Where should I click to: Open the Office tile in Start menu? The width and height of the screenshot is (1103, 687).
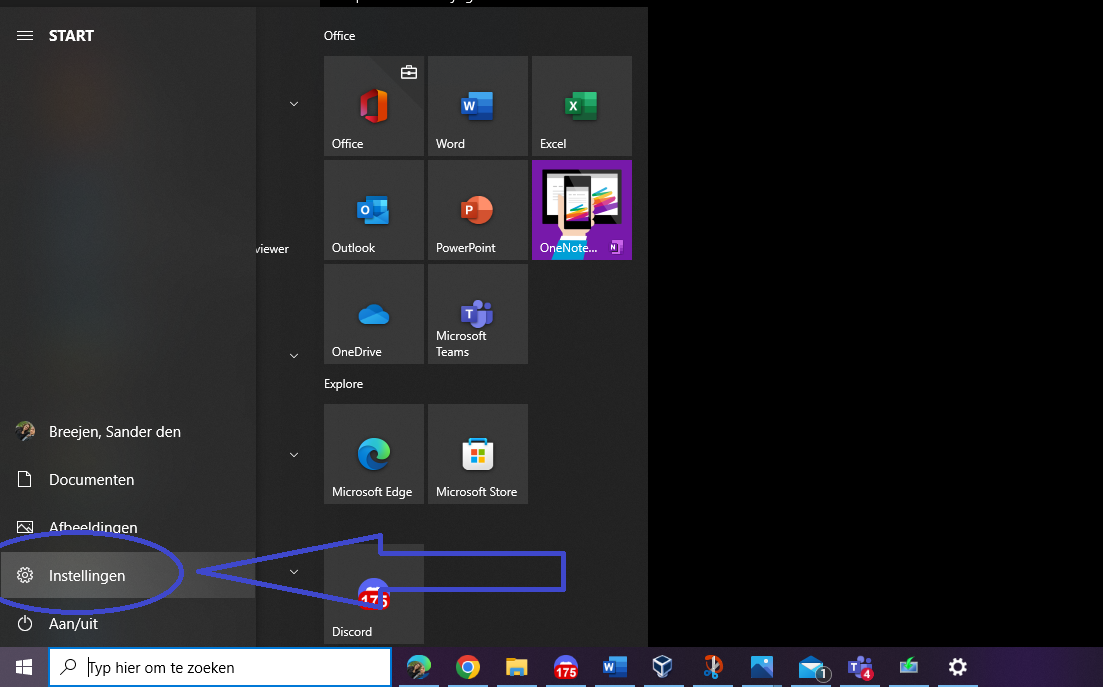tap(374, 106)
